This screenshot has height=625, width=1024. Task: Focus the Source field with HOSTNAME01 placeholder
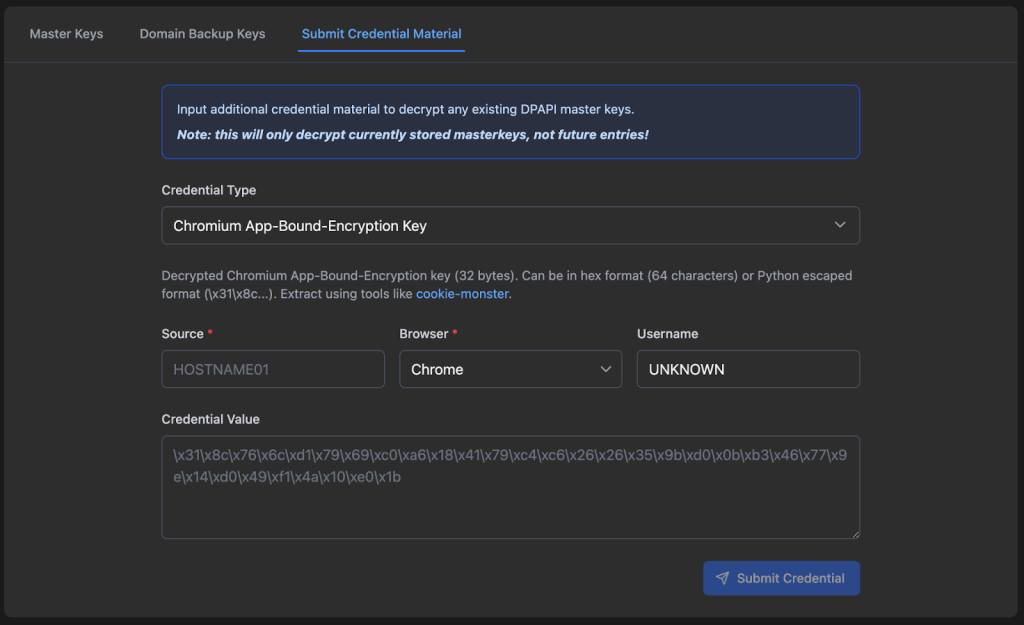click(x=273, y=369)
